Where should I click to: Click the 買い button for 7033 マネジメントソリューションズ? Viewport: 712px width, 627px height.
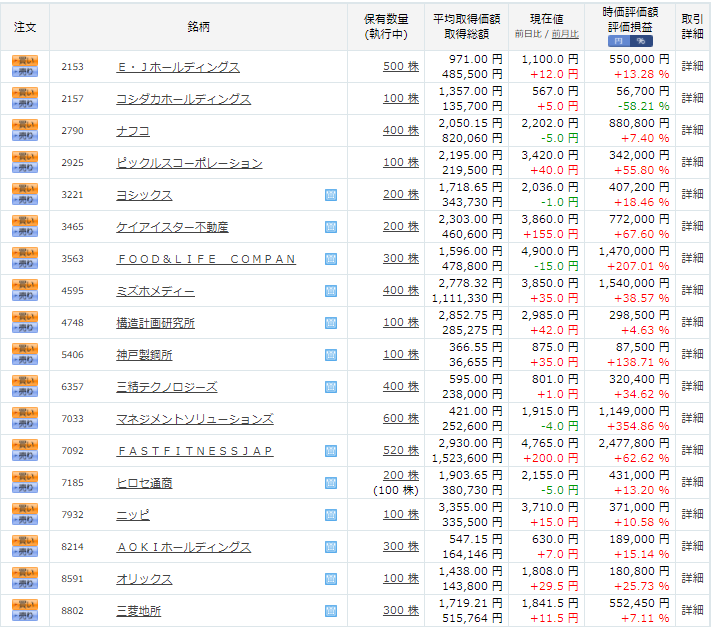25,413
